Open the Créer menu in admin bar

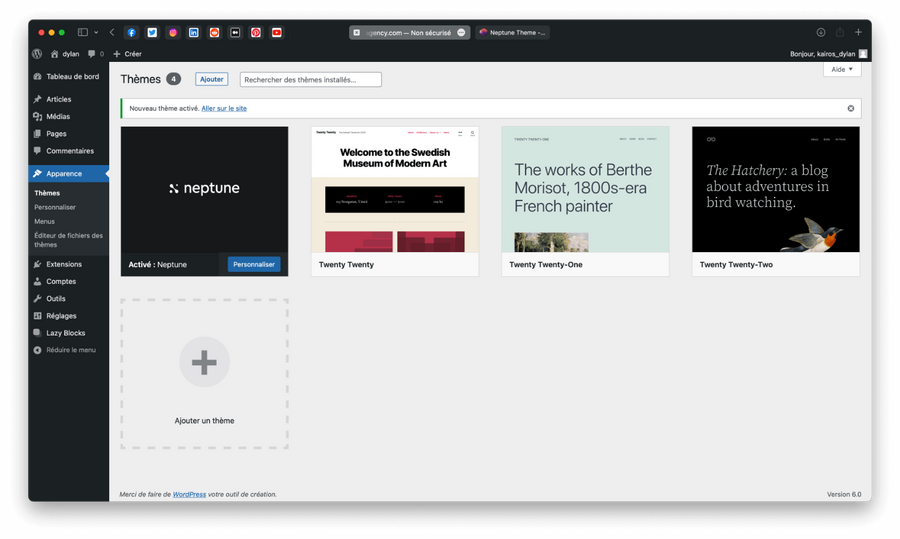(127, 54)
